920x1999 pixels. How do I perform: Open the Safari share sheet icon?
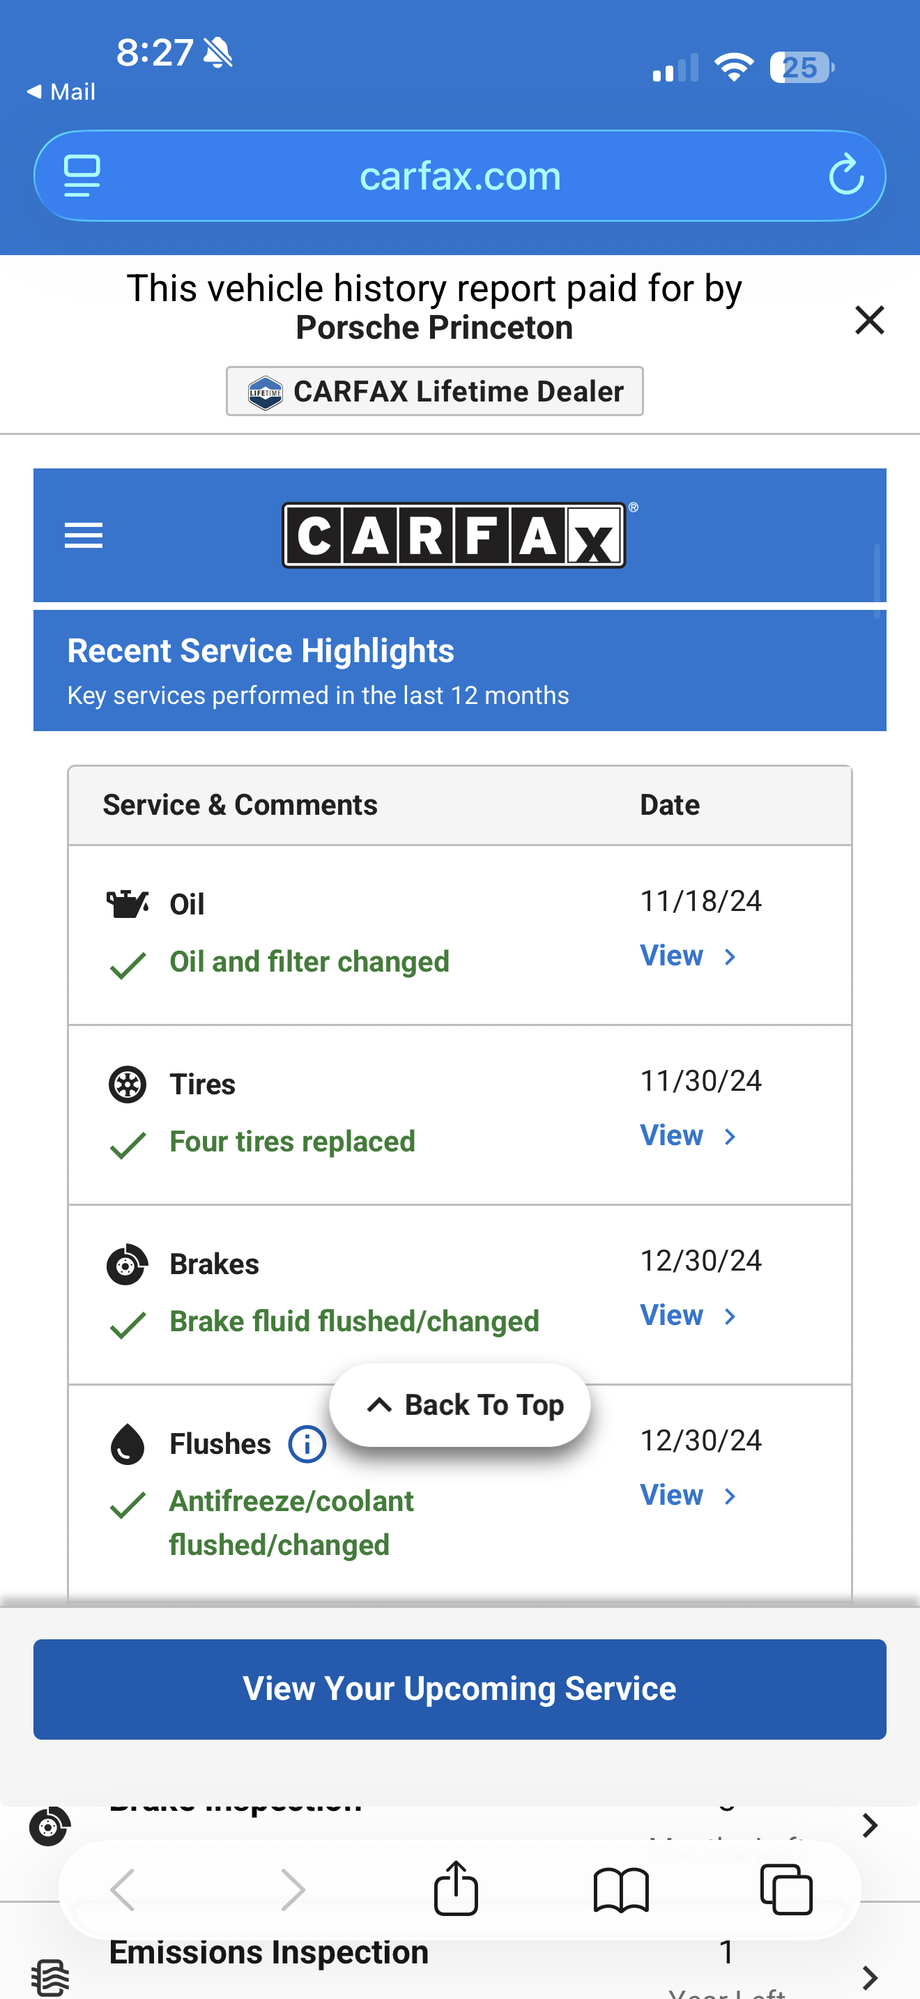pyautogui.click(x=456, y=1889)
